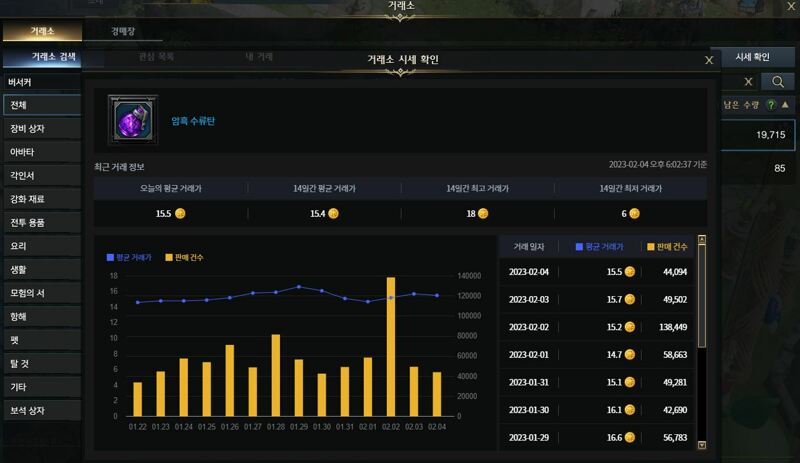This screenshot has width=800, height=463.
Task: Select the 버서커 class filter
Action: 42,82
